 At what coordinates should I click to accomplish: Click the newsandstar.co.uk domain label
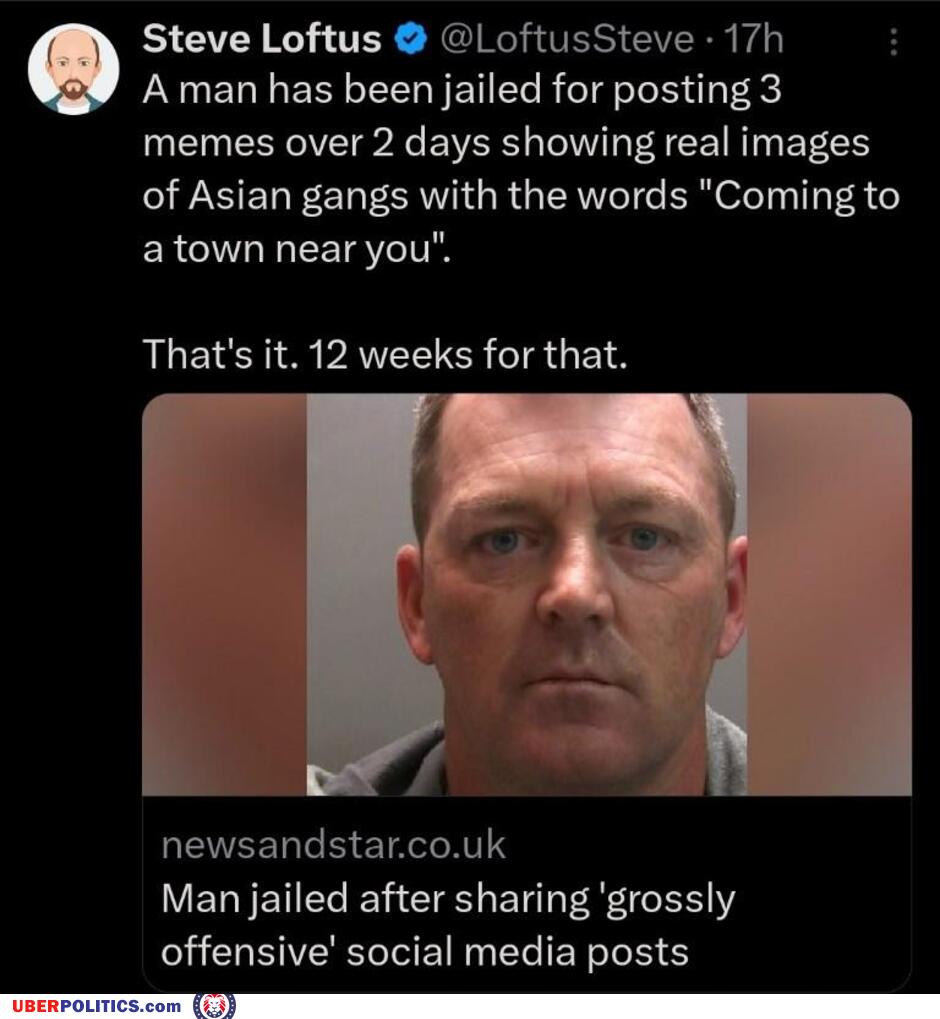point(333,845)
